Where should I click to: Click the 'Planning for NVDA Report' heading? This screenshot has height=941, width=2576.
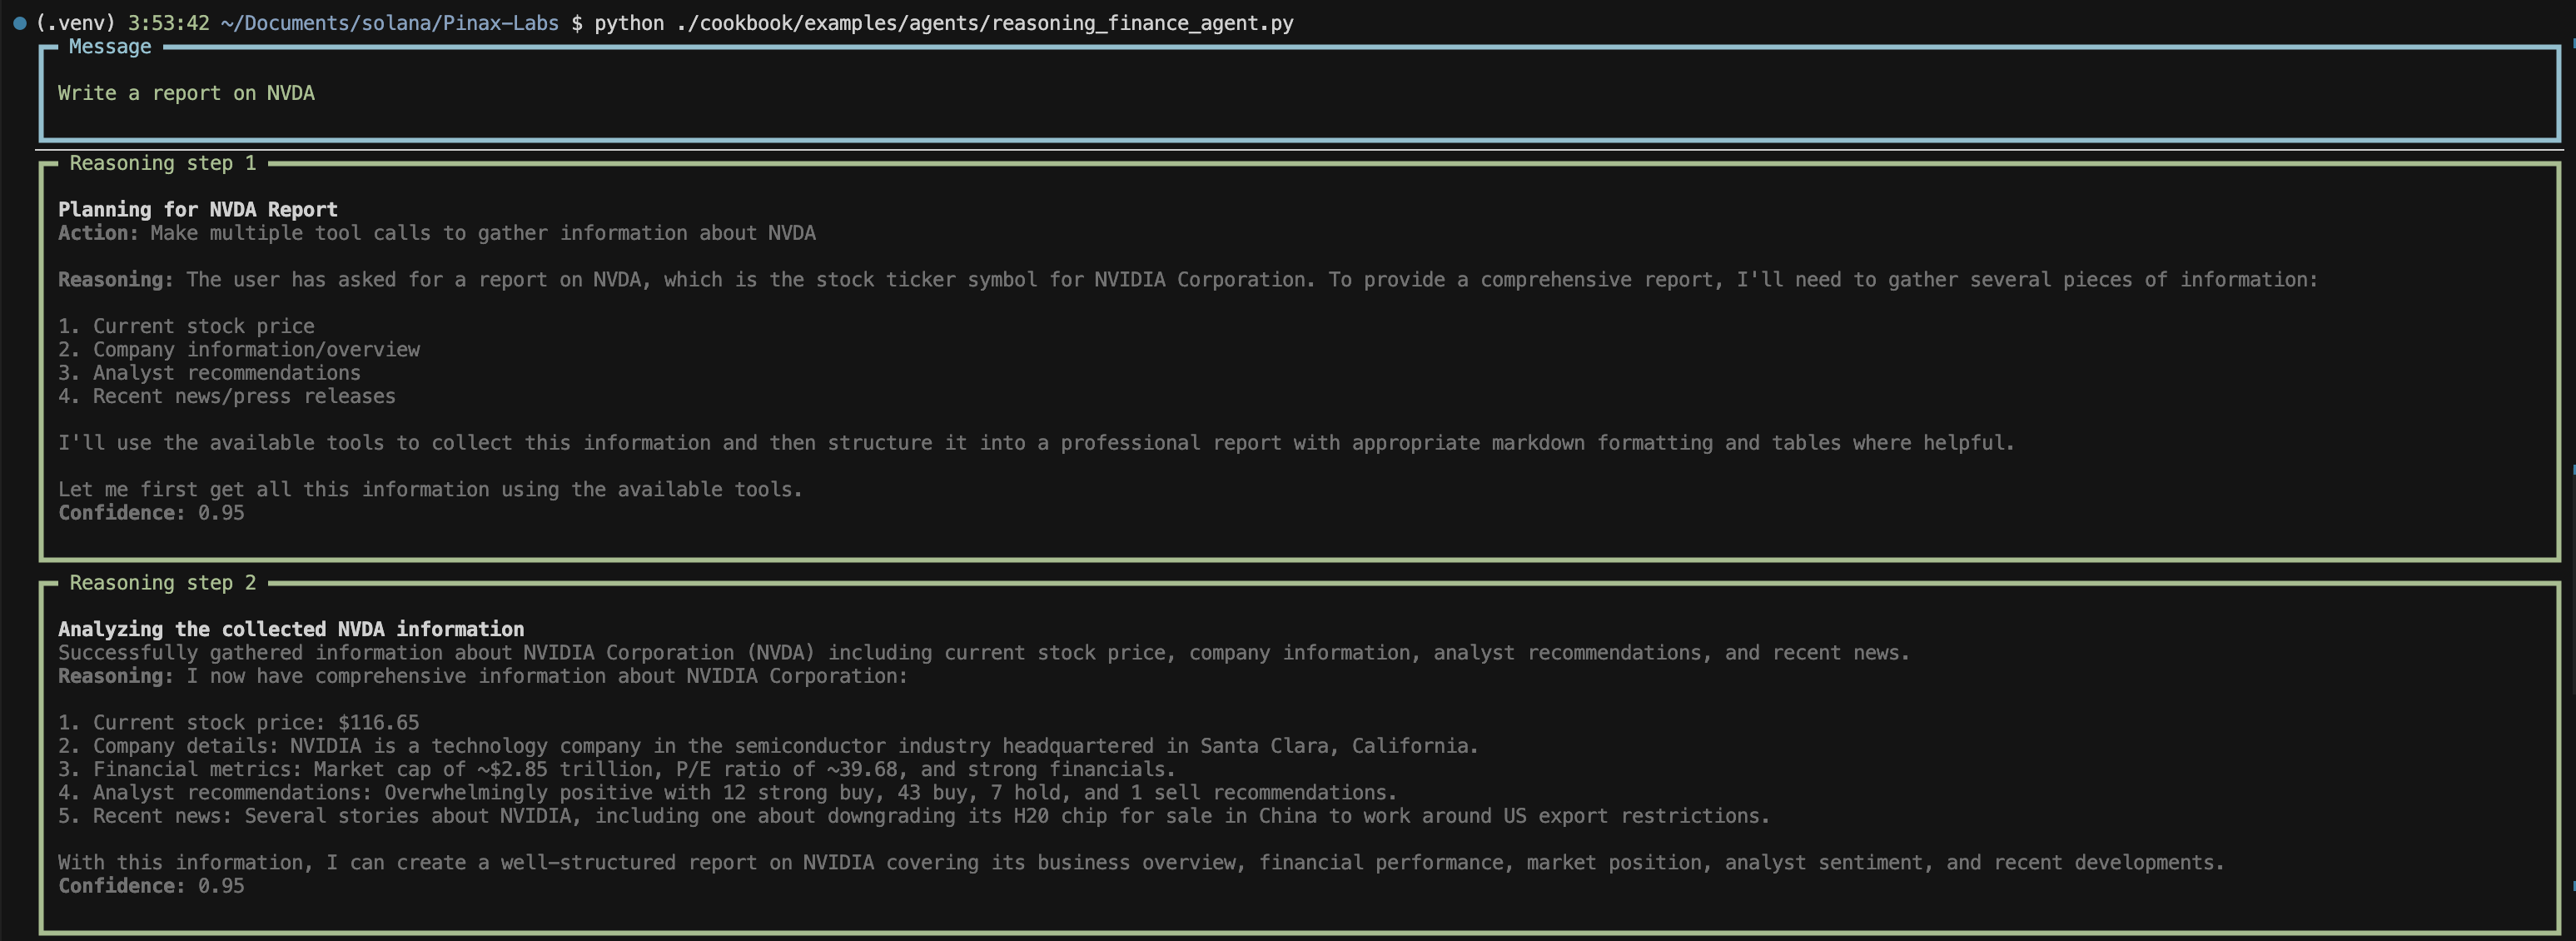(x=198, y=209)
